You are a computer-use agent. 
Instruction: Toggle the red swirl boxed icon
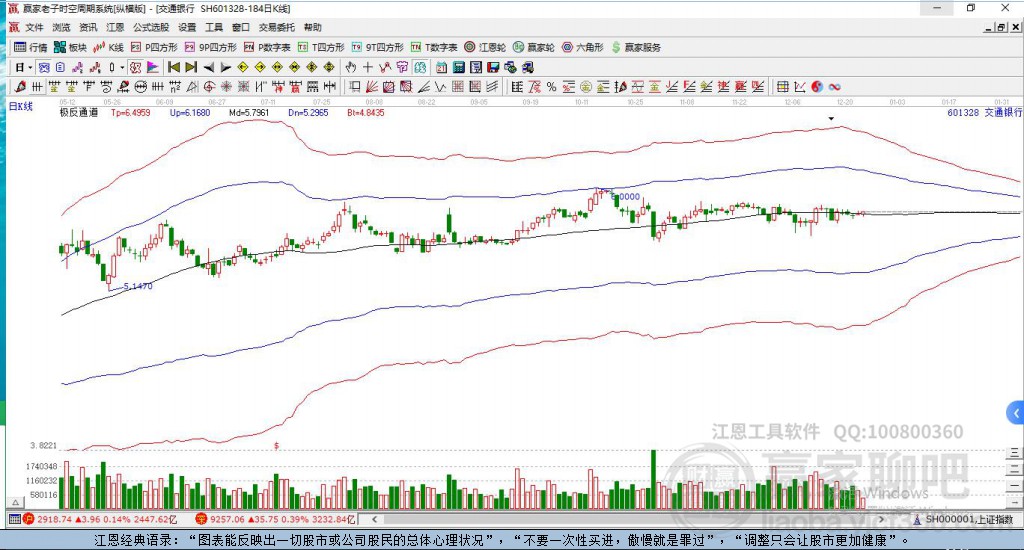(135, 67)
